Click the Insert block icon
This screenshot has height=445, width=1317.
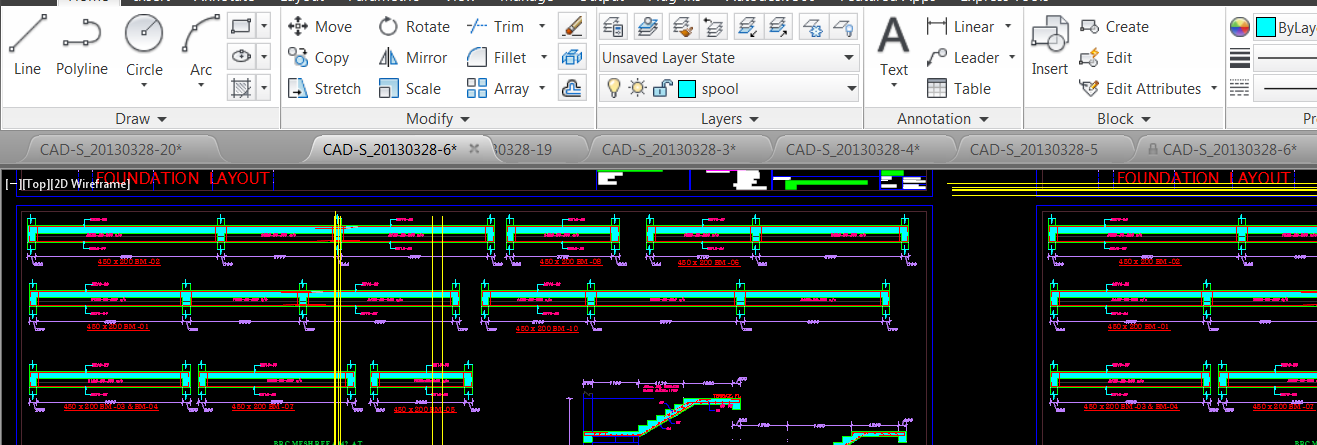(x=1050, y=46)
